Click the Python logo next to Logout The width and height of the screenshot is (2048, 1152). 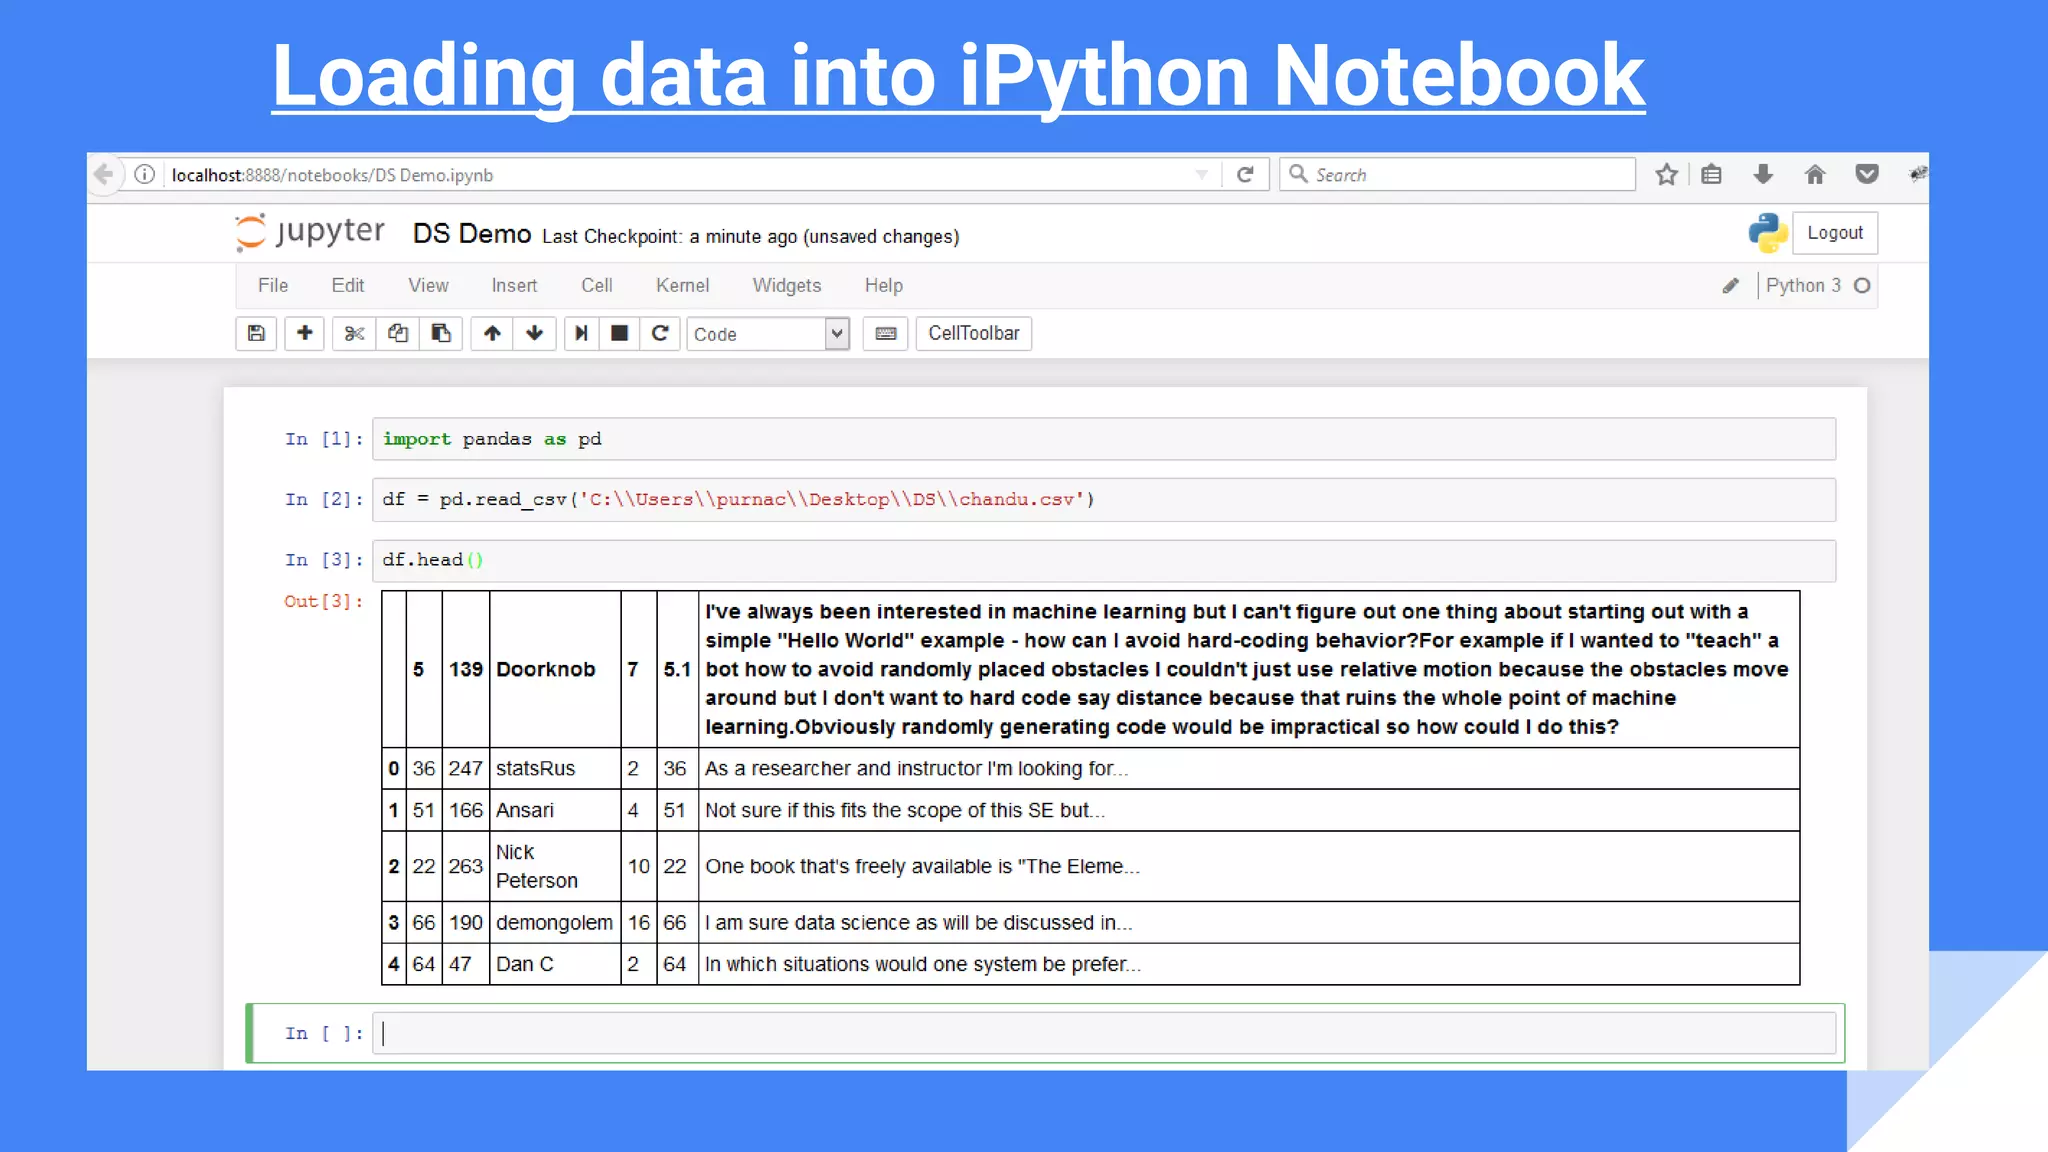click(x=1768, y=233)
